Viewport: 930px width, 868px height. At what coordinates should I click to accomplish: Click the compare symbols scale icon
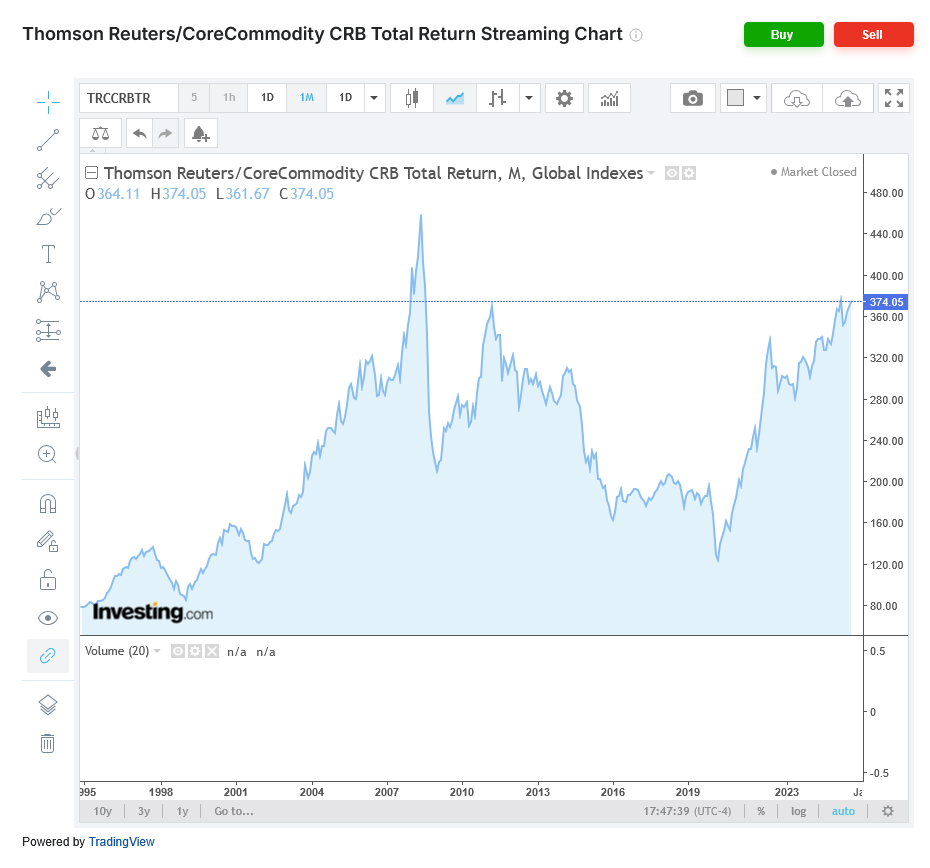(101, 133)
